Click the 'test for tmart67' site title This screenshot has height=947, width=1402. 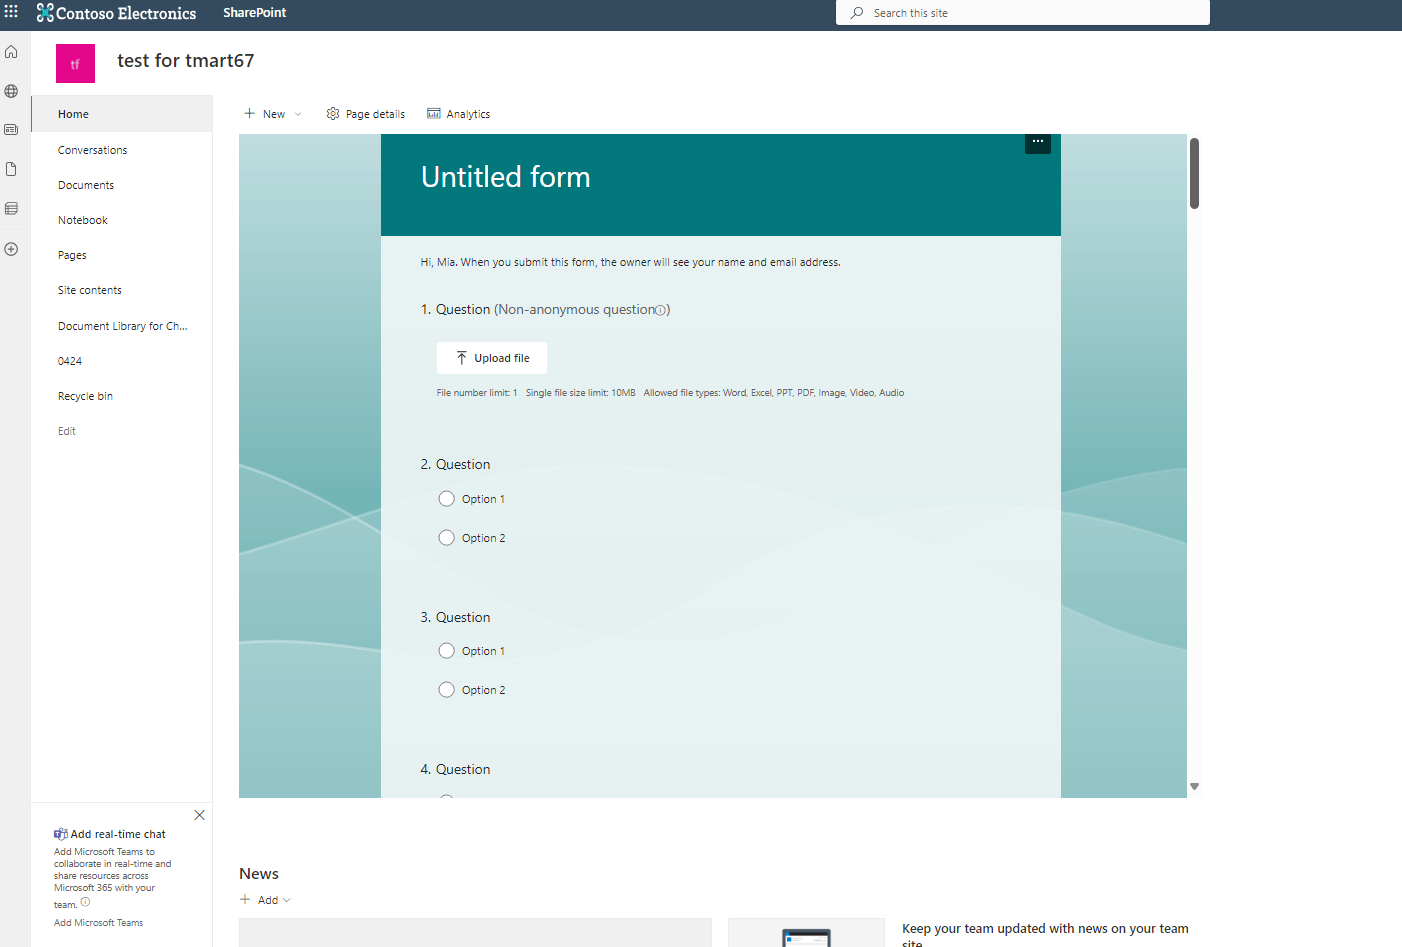[186, 61]
